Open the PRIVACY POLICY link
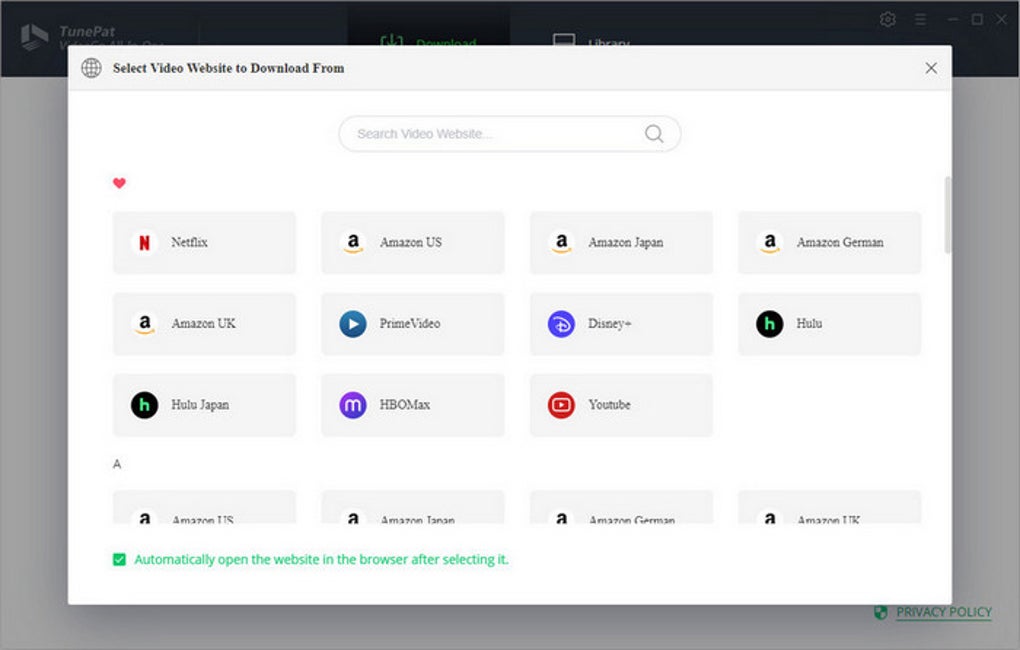 (943, 612)
